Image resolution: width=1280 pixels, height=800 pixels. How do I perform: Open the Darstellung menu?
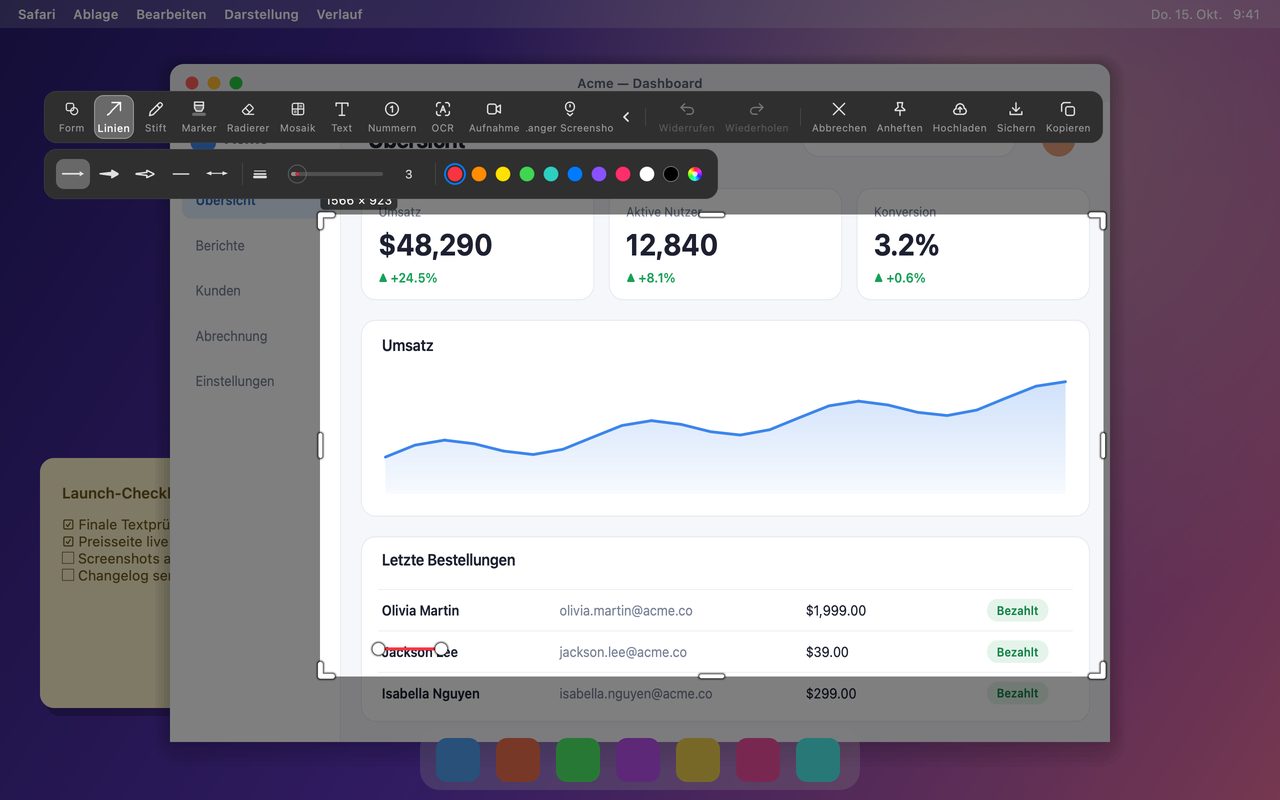[x=261, y=14]
